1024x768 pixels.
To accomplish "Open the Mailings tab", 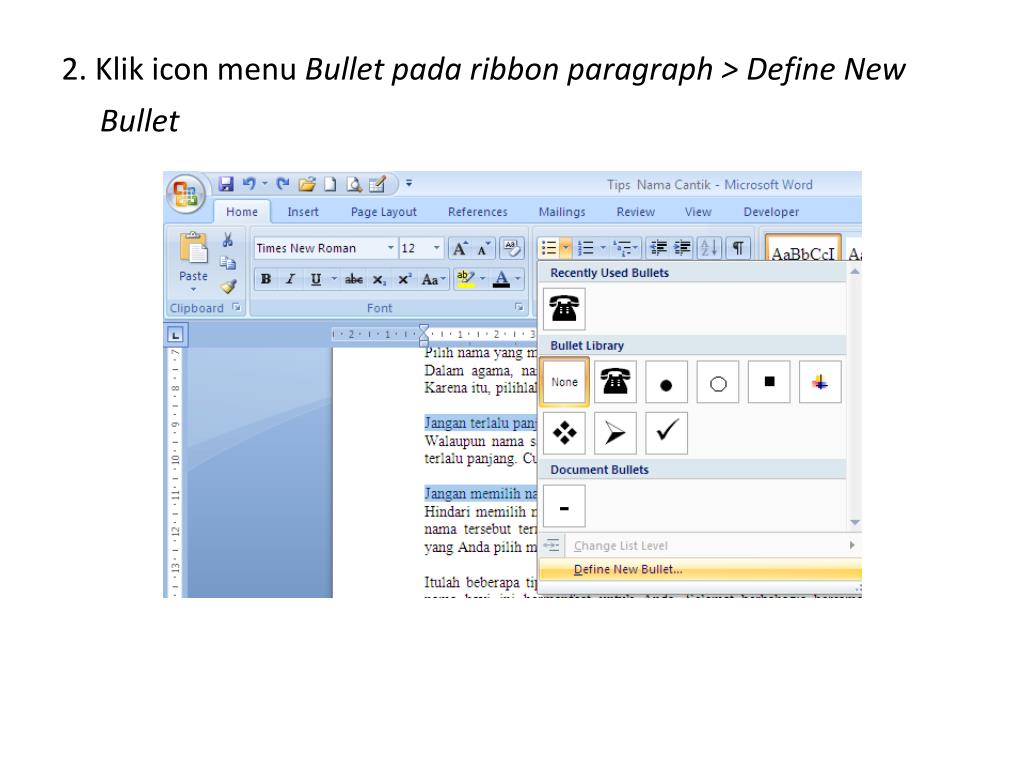I will pos(562,212).
